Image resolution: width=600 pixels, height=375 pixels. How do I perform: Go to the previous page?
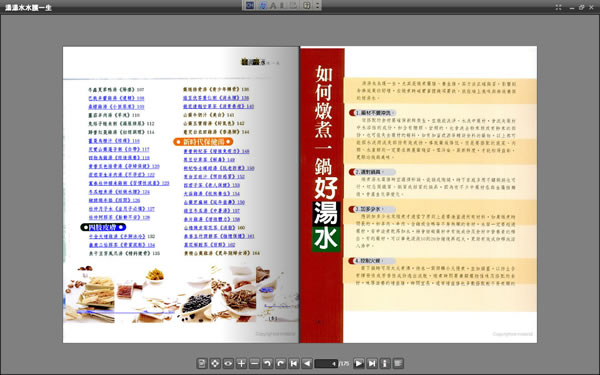click(x=307, y=363)
